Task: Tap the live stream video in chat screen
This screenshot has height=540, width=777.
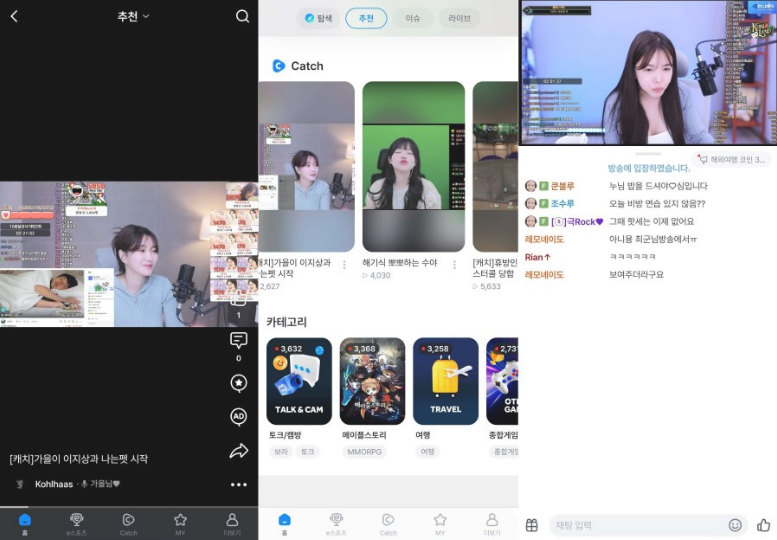Action: coord(648,73)
